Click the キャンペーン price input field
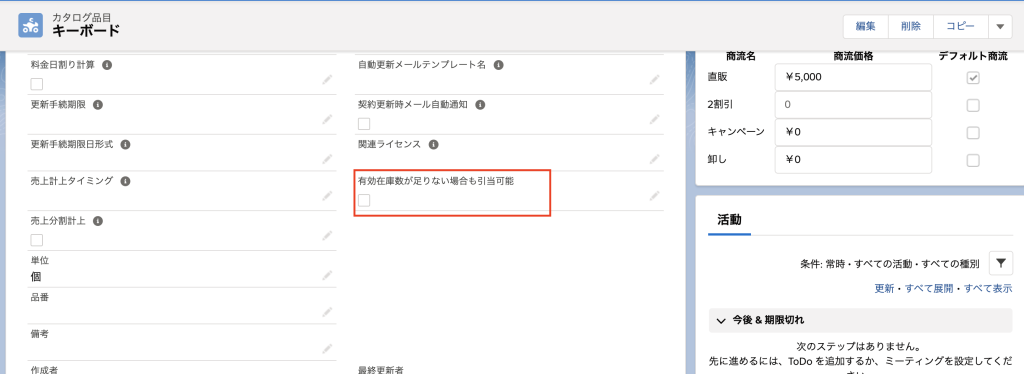 point(853,132)
